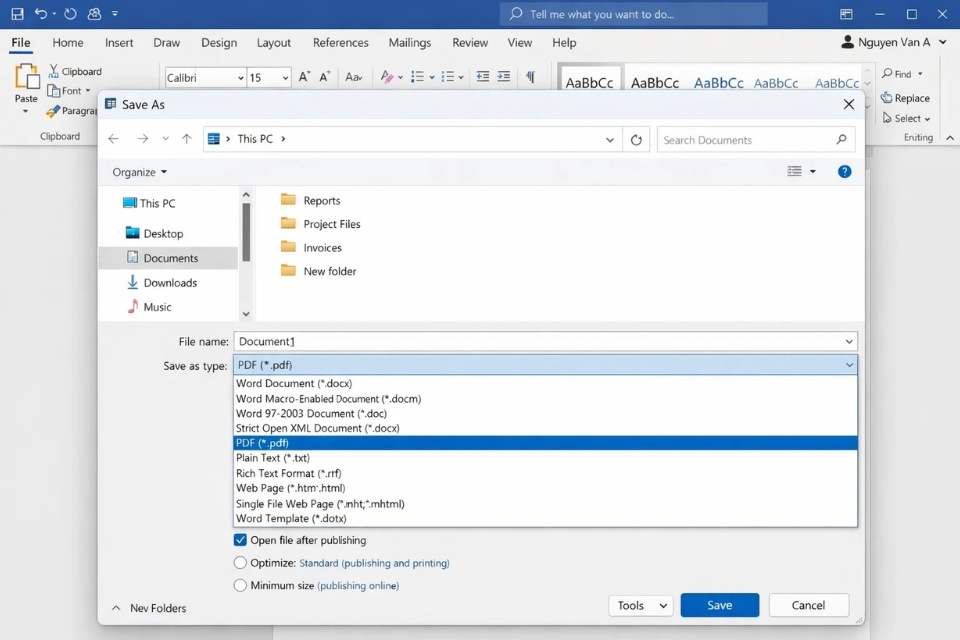Toggle paragraph marks with the pilcrow icon
Screen dimensions: 960x640
click(530, 77)
